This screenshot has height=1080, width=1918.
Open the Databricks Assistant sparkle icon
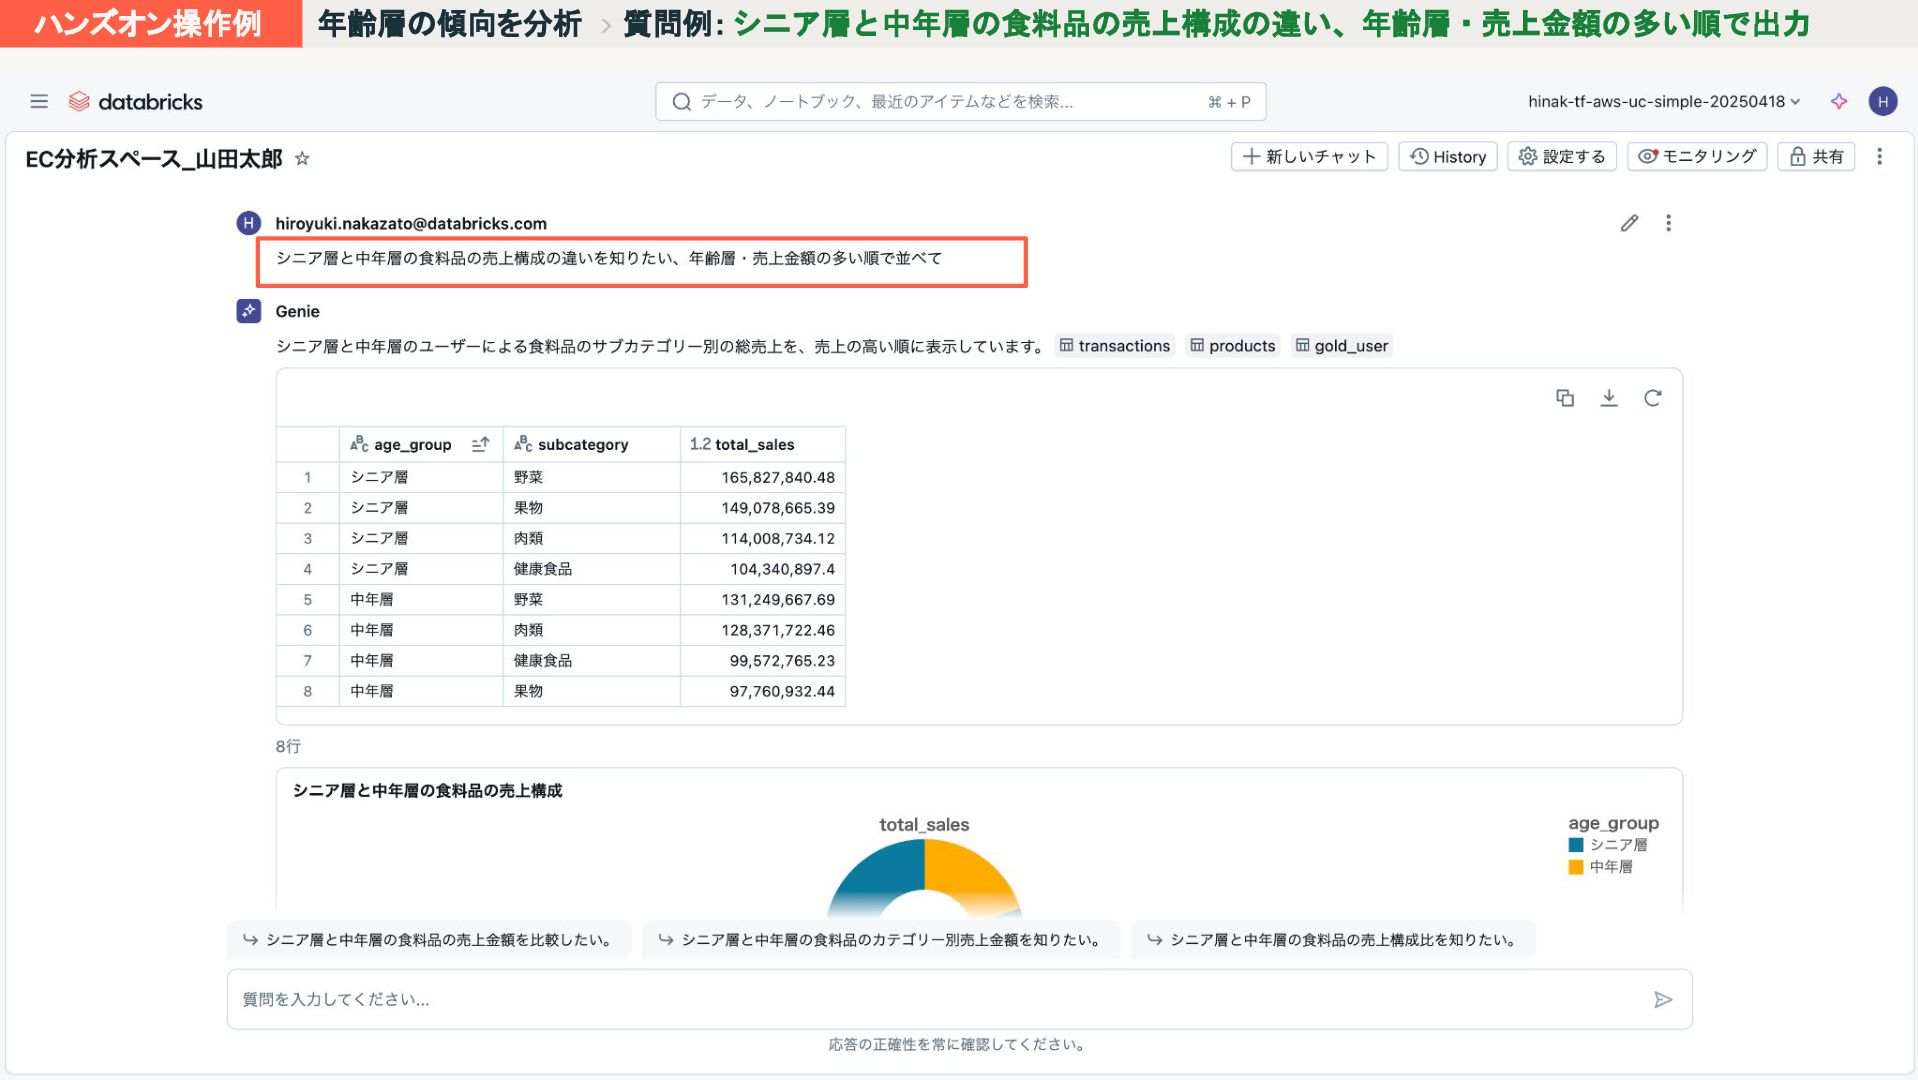[1838, 101]
